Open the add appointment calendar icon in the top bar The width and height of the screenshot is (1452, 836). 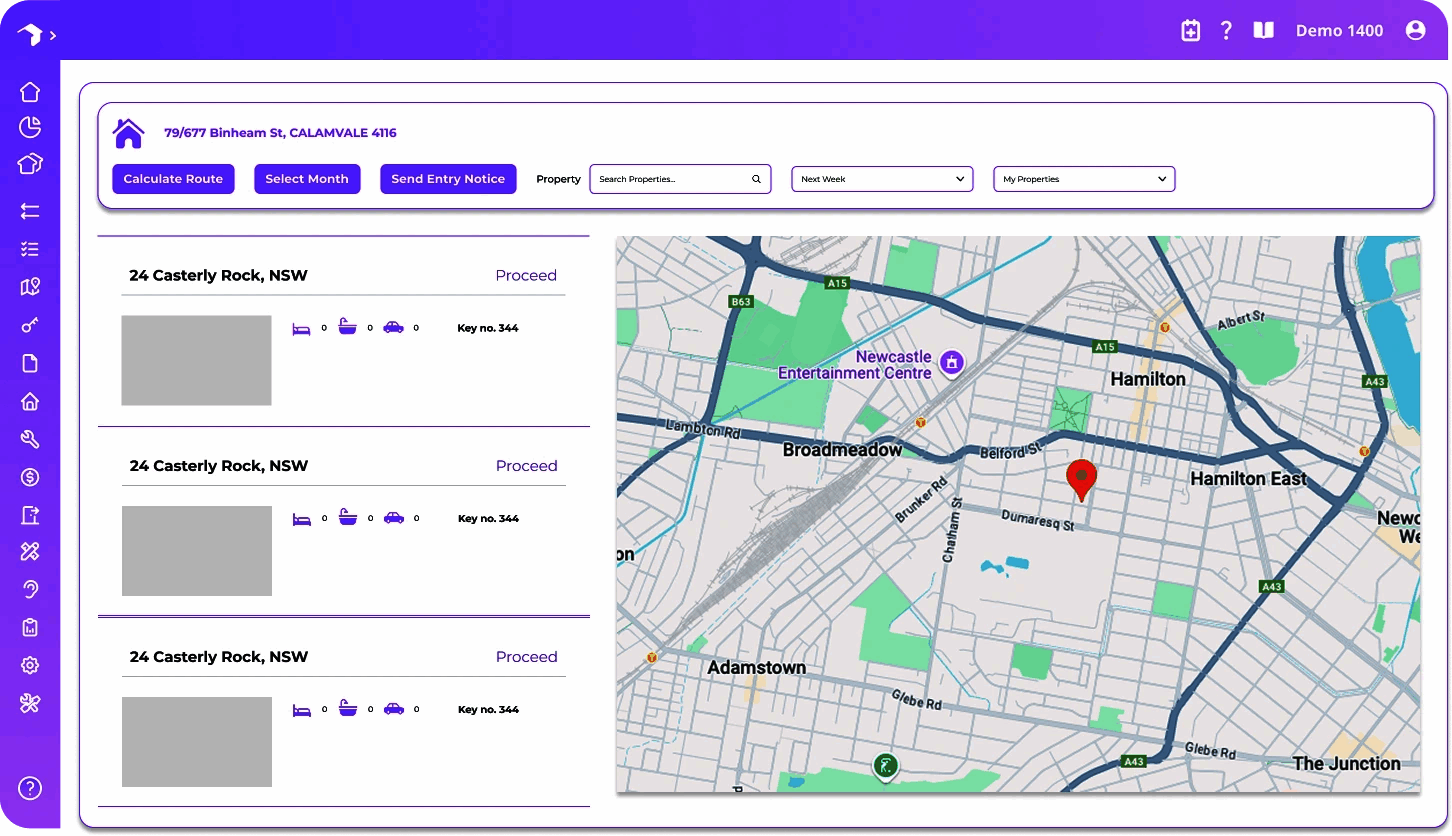1190,30
